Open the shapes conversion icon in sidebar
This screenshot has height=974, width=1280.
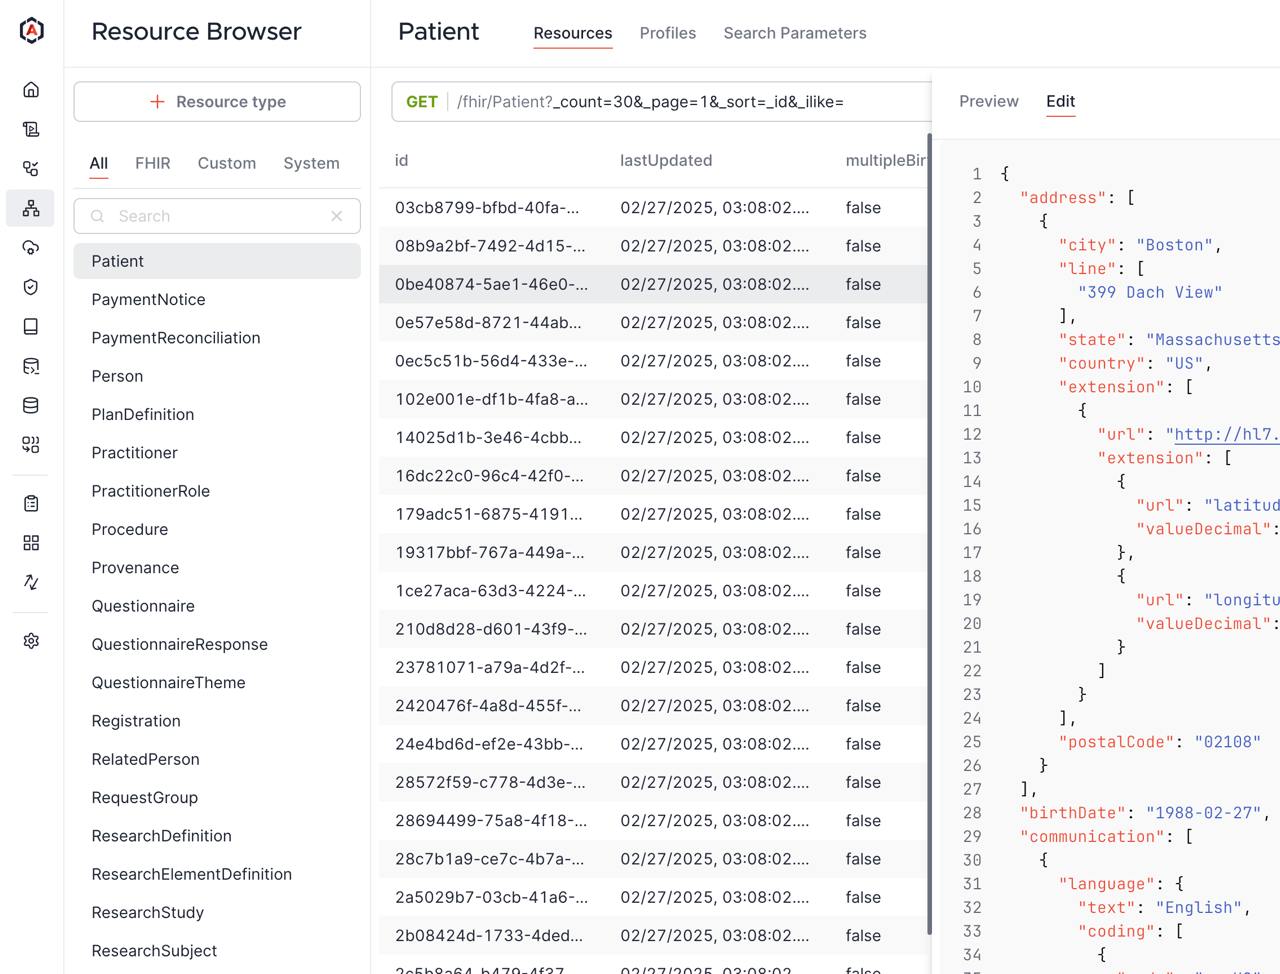click(x=31, y=445)
